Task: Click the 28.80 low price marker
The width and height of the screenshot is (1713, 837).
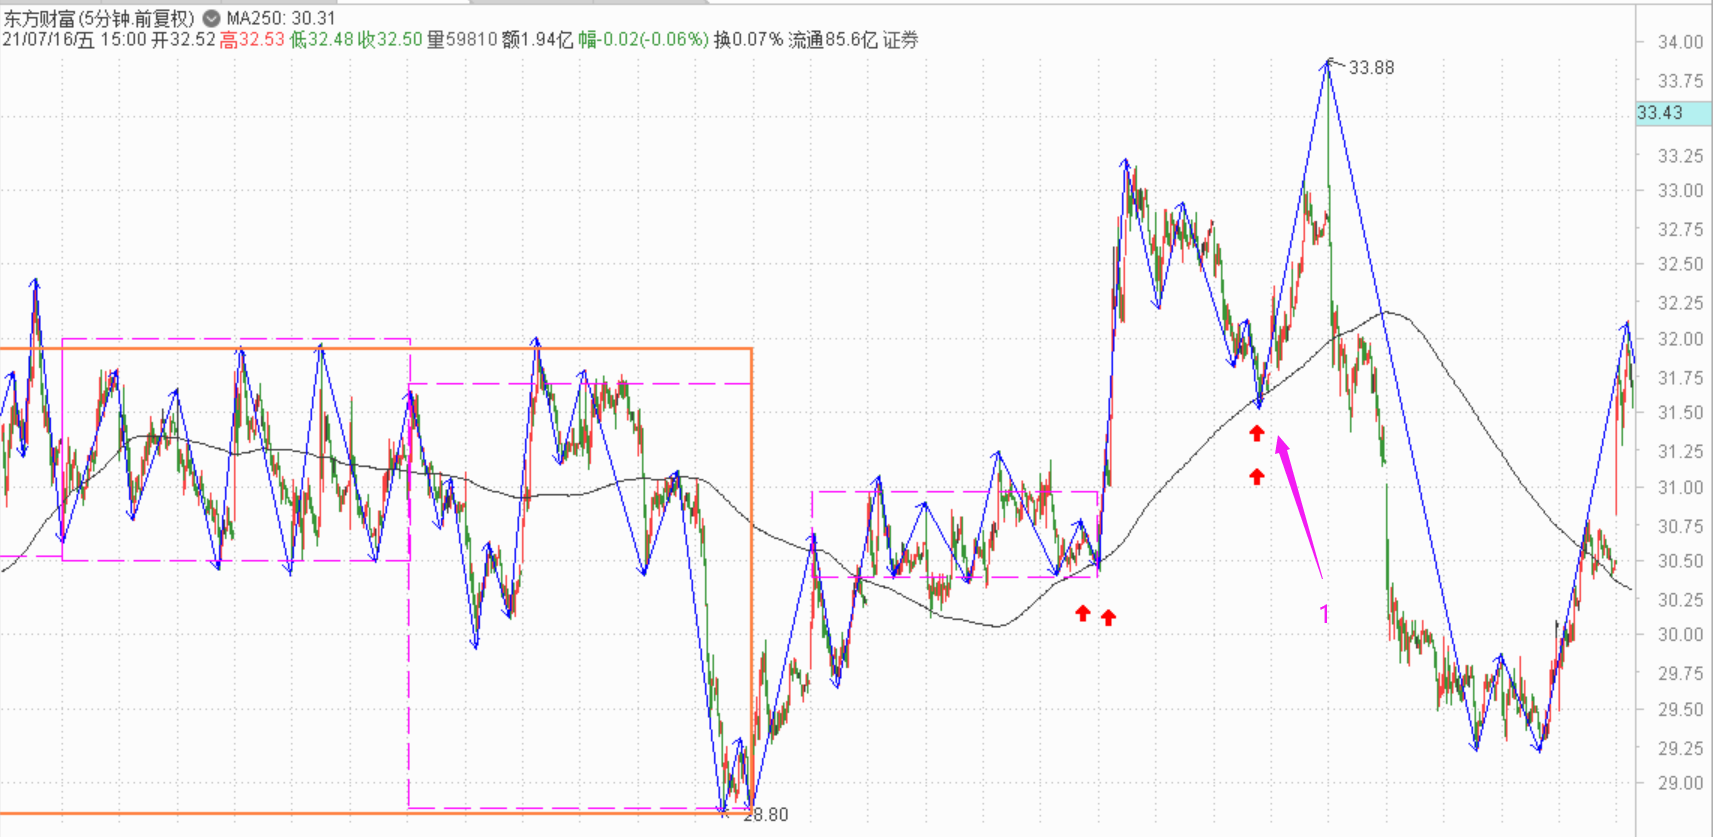Action: tap(766, 815)
